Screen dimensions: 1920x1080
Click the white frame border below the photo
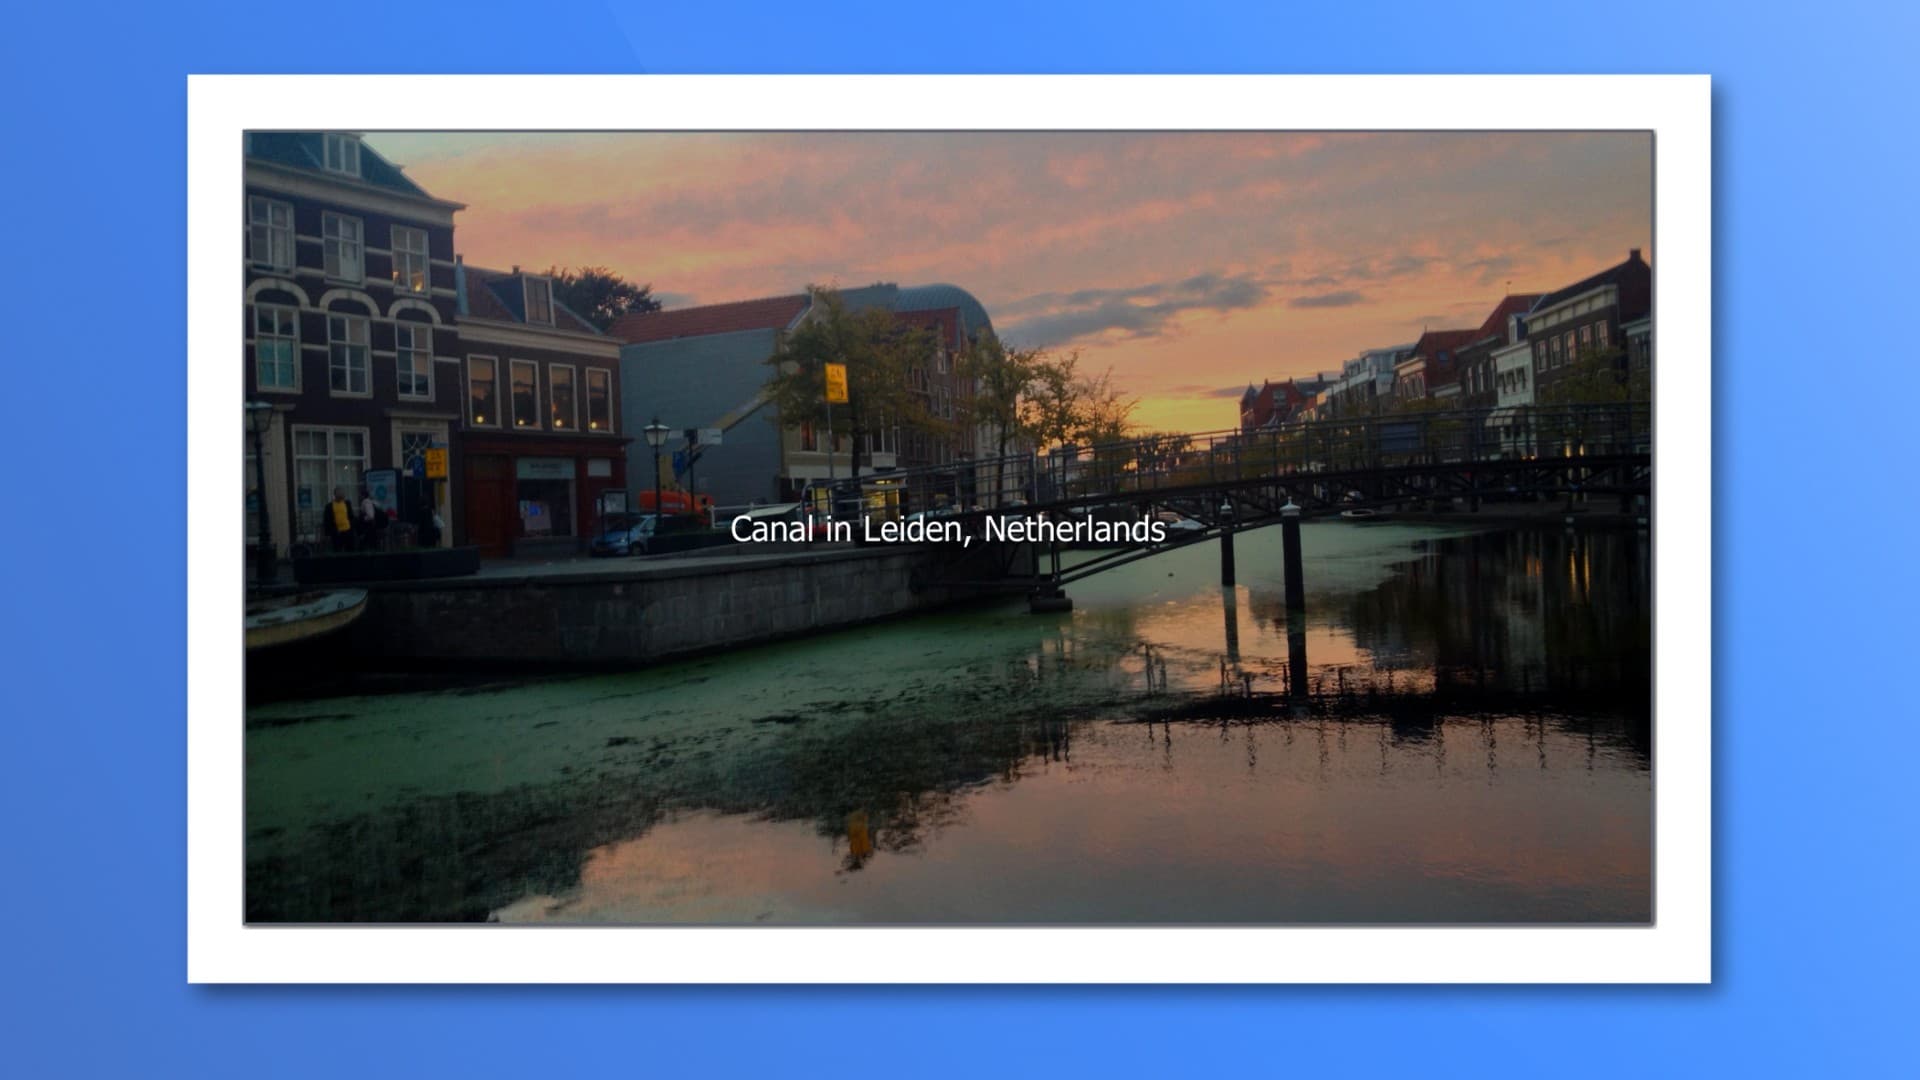[948, 953]
